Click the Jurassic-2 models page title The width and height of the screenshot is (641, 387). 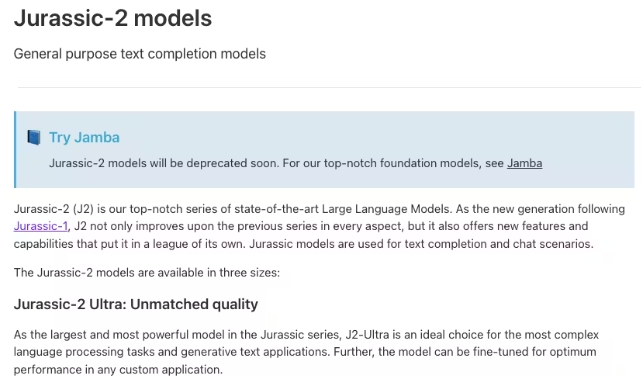click(x=113, y=18)
